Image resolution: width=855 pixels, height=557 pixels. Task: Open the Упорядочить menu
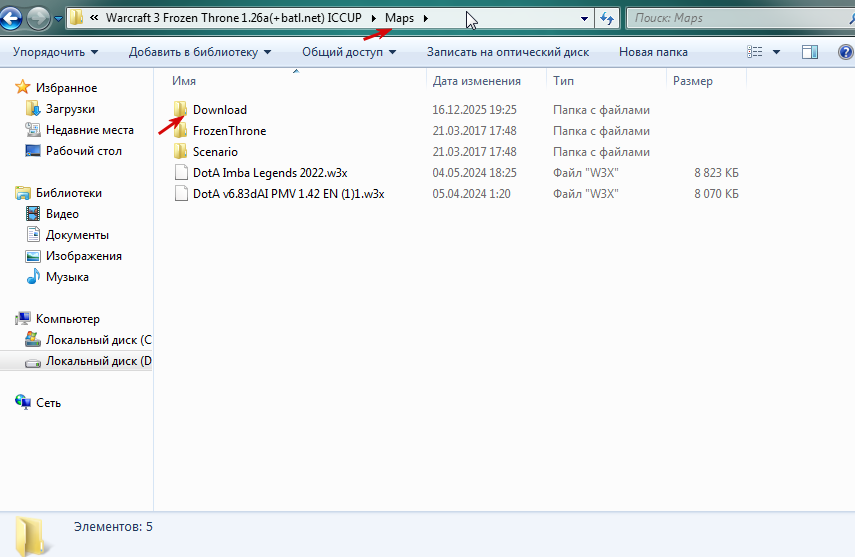[x=56, y=52]
